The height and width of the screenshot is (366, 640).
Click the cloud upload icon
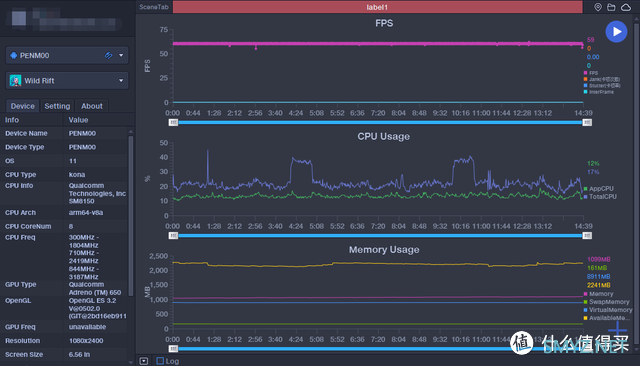coord(626,7)
